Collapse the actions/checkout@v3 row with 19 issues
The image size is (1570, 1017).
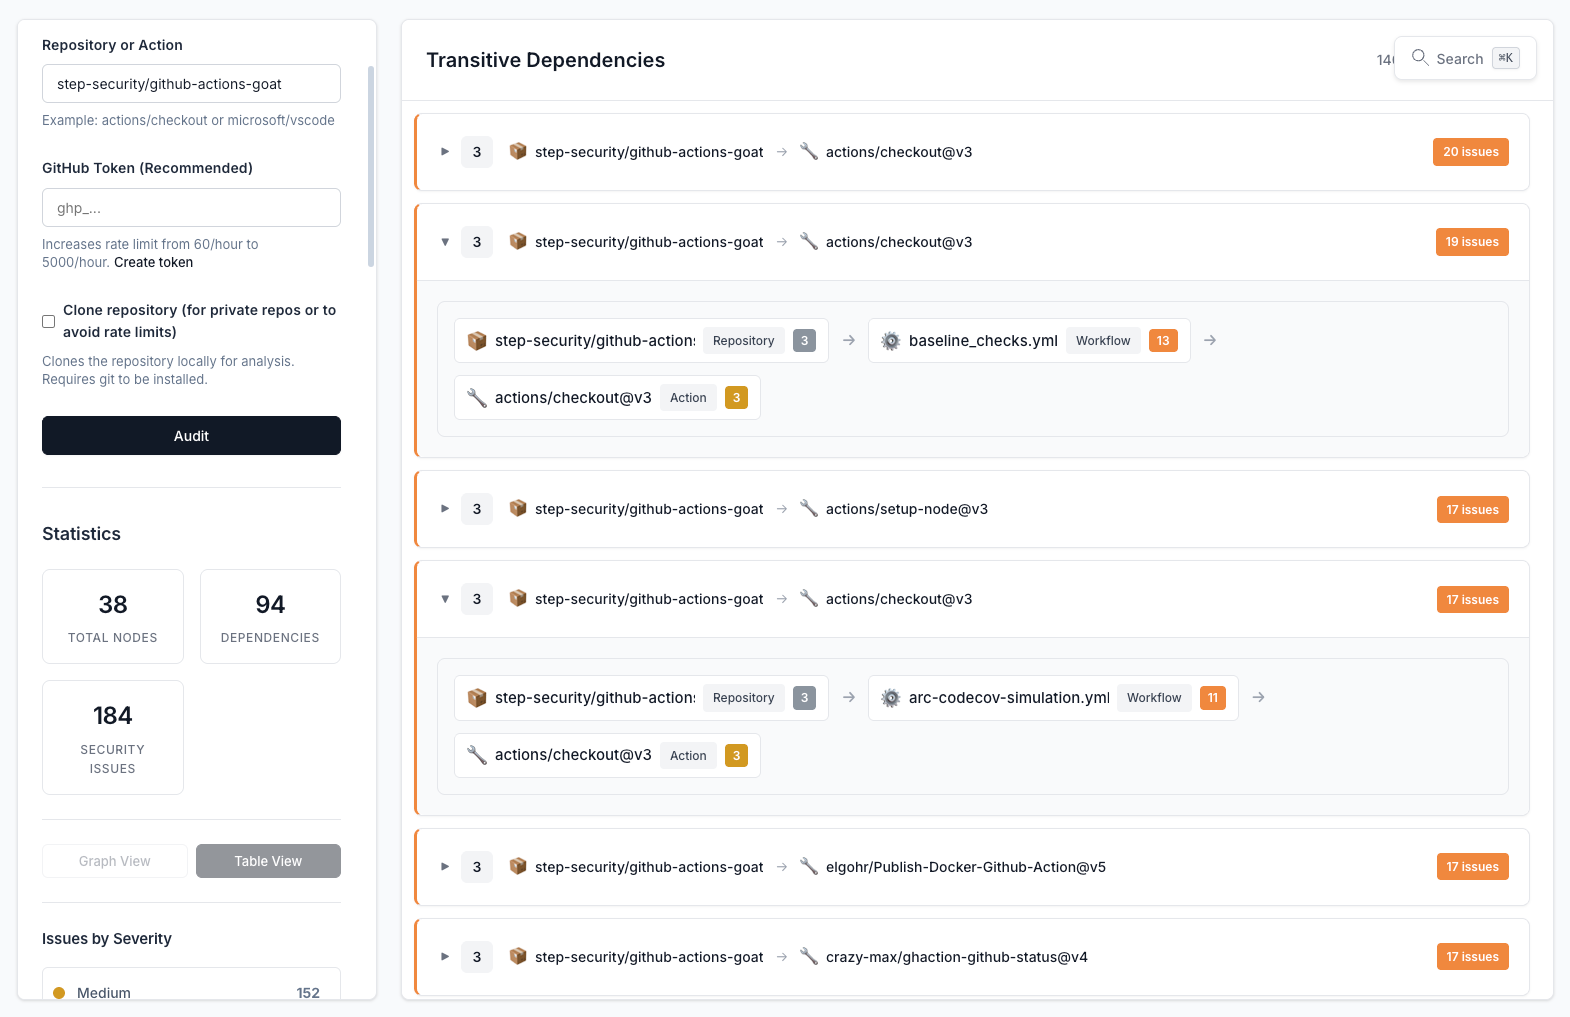[x=445, y=242]
